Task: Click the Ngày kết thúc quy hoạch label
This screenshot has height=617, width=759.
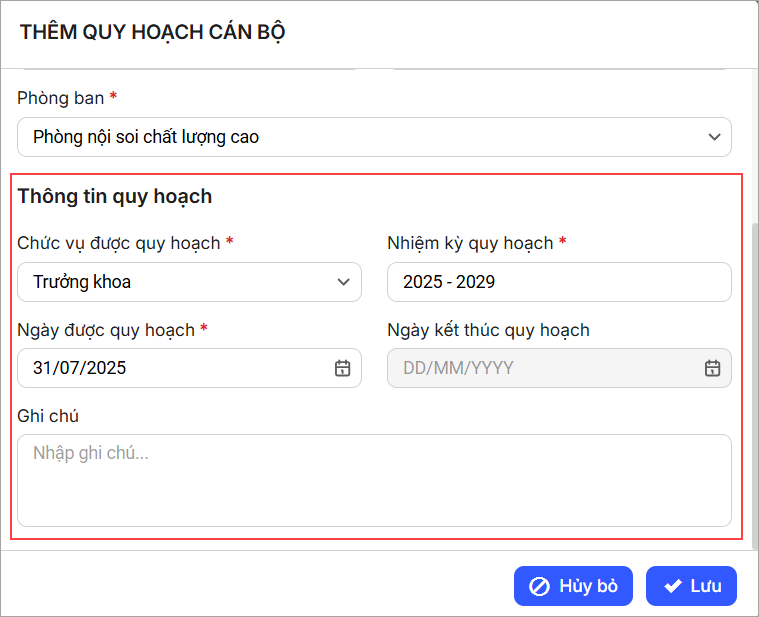Action: pos(488,330)
